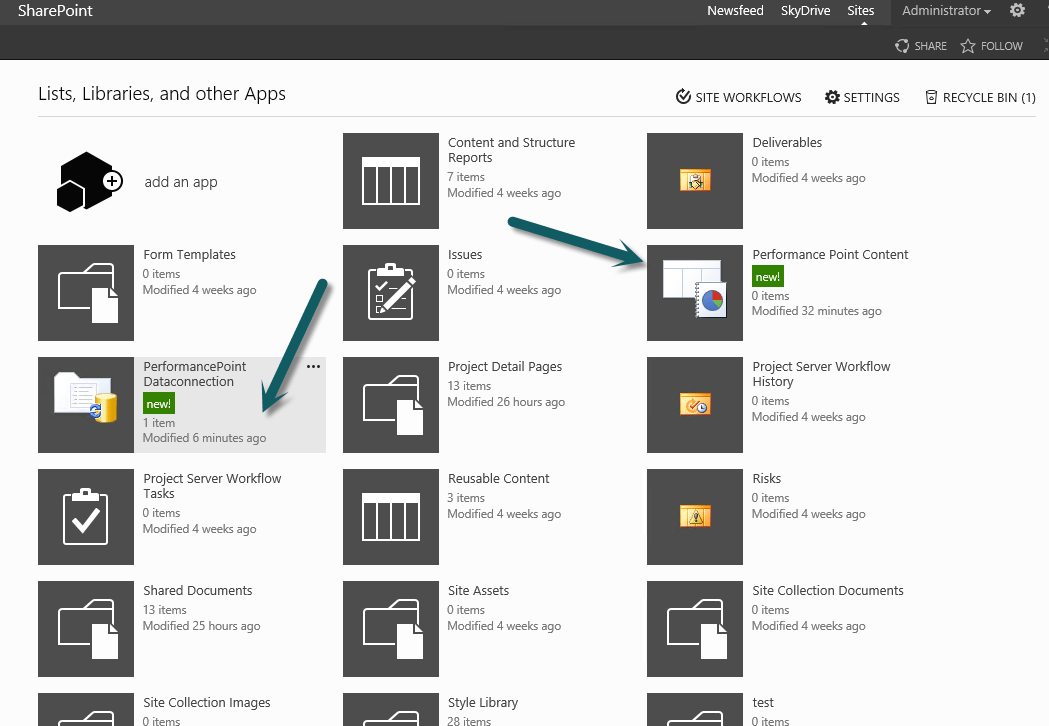Open Project Server Workflow Tasks tile icon
The height and width of the screenshot is (726, 1049).
pyautogui.click(x=86, y=517)
